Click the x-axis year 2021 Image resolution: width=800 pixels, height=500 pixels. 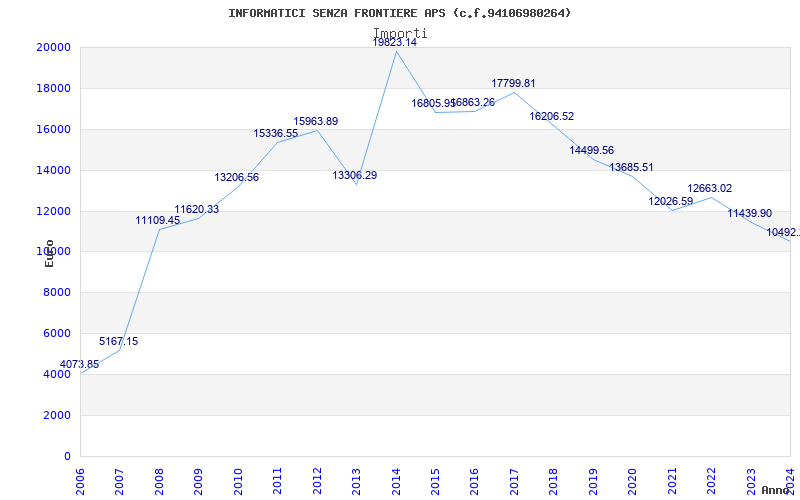pos(672,481)
